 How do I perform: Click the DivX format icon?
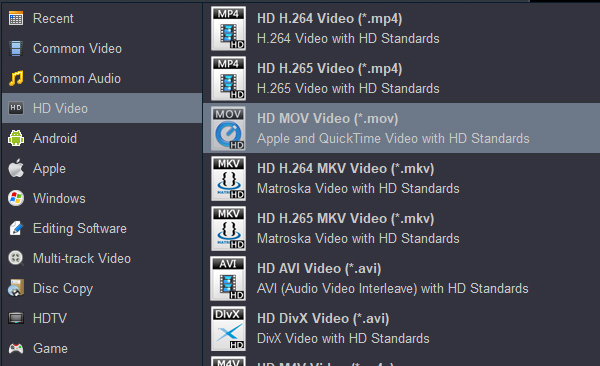pos(228,328)
